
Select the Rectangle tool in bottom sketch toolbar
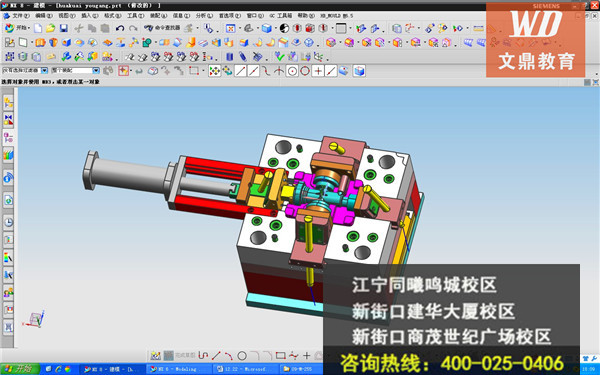[280, 356]
